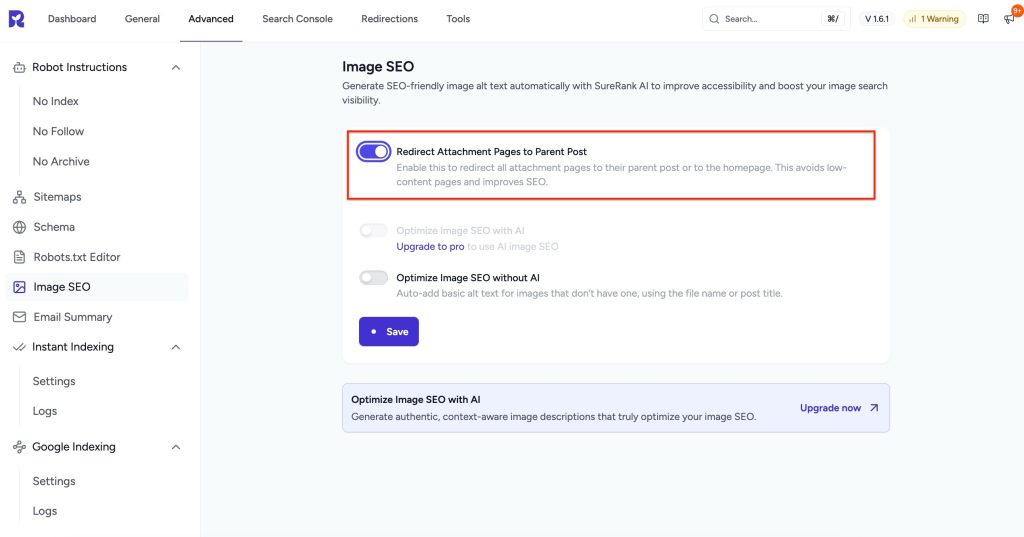Open Settings under Instant Indexing

click(x=54, y=381)
